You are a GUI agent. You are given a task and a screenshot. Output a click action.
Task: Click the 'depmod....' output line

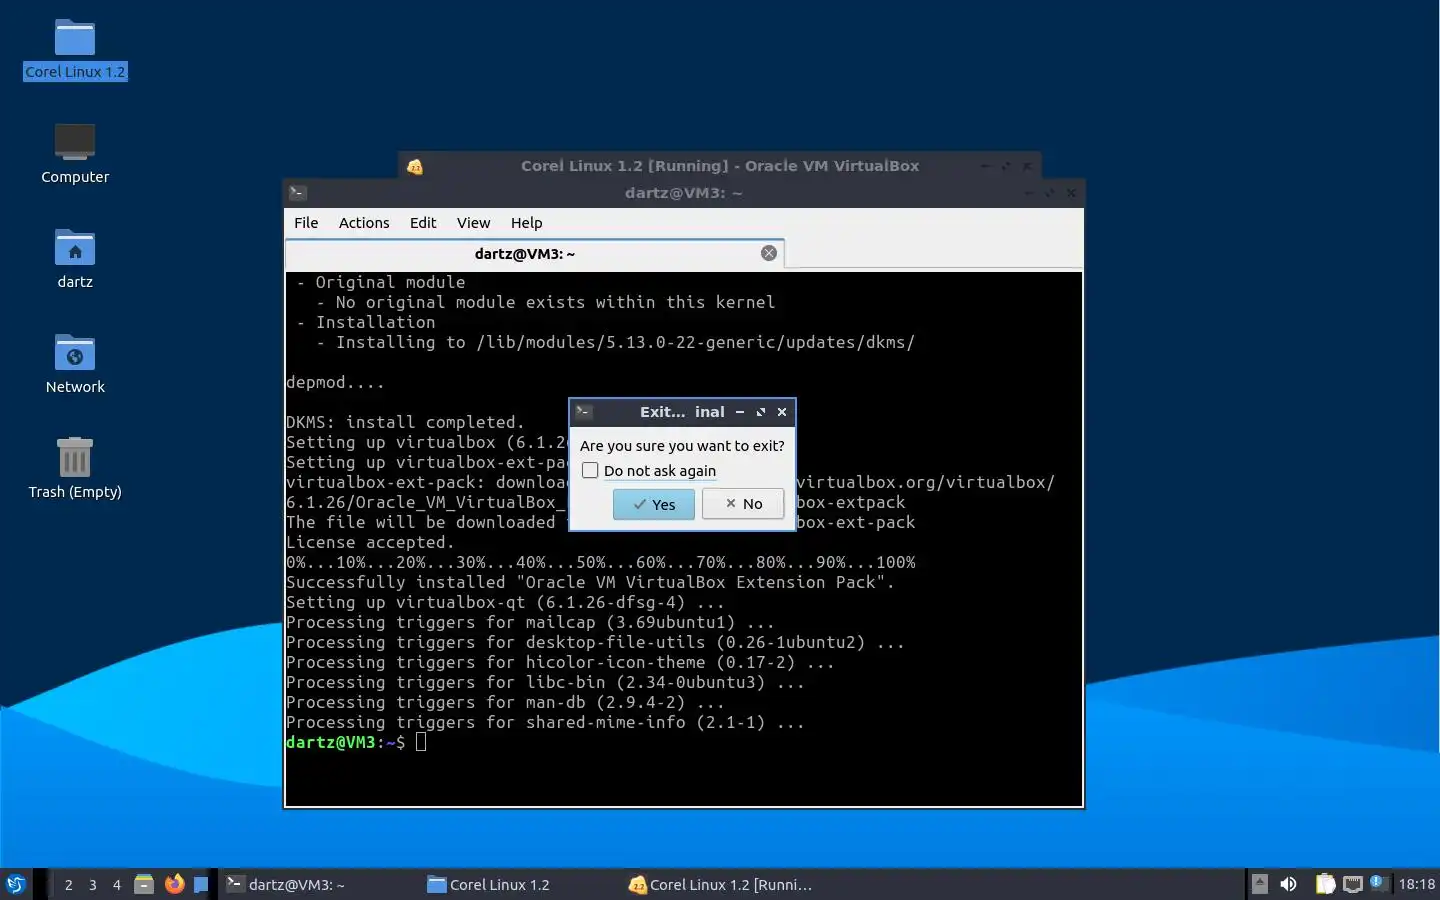click(x=335, y=382)
